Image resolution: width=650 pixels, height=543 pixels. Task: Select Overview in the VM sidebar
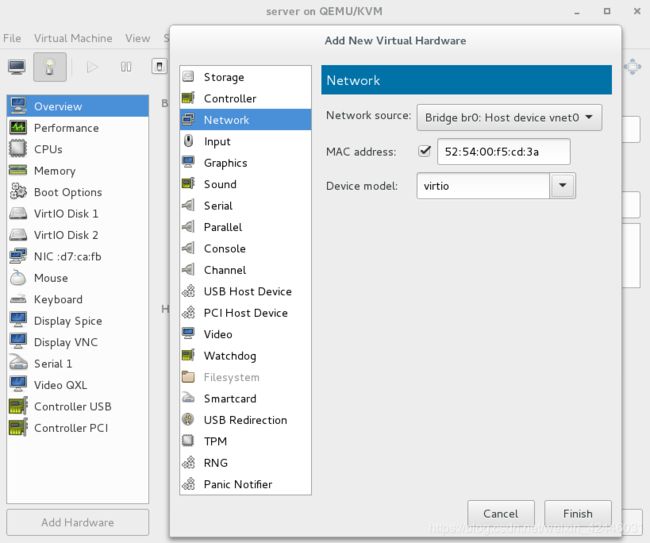coord(78,107)
